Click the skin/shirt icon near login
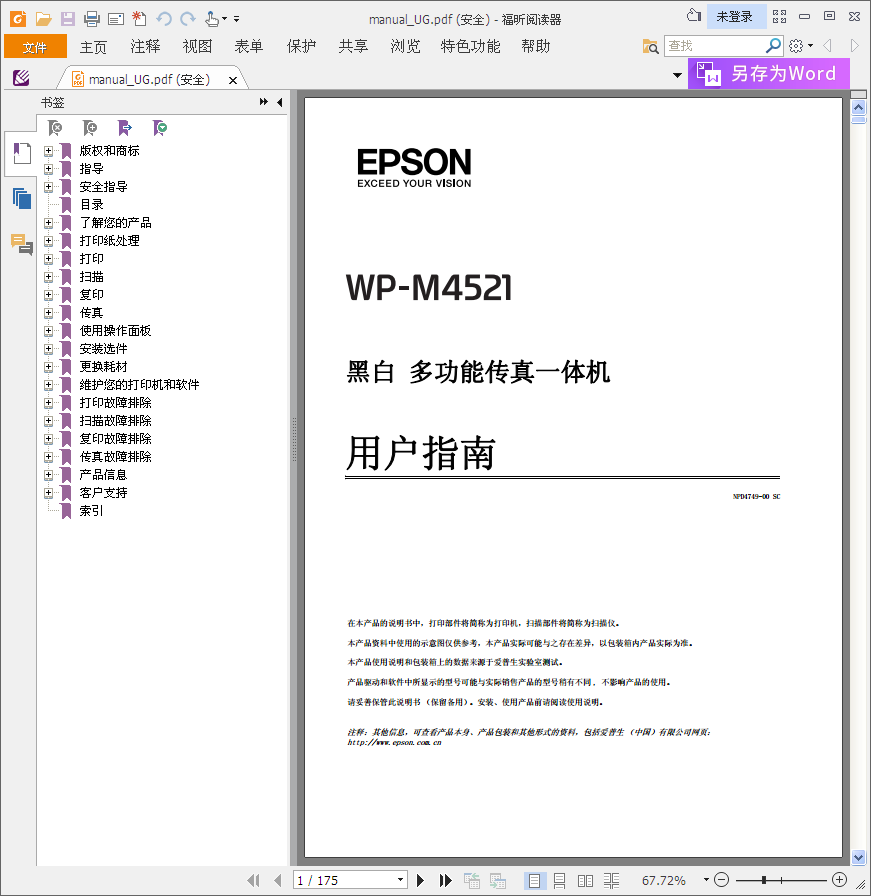 (694, 16)
